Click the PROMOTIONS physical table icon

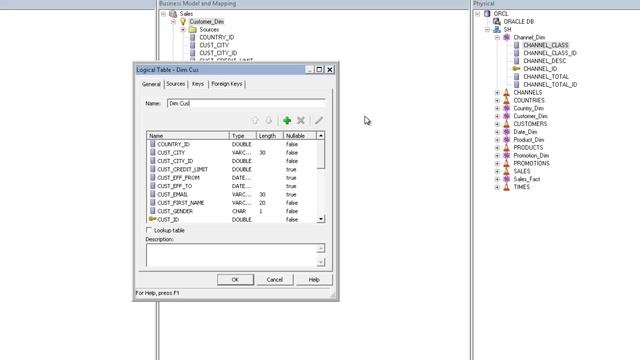click(x=507, y=163)
